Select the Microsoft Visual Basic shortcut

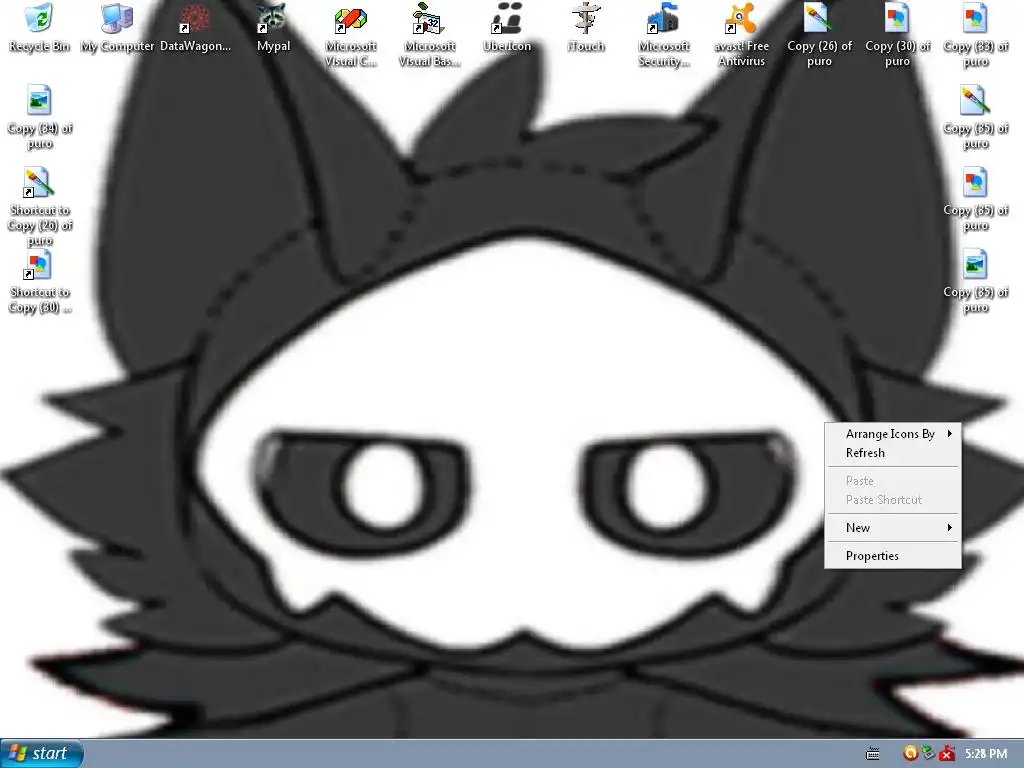[x=429, y=35]
